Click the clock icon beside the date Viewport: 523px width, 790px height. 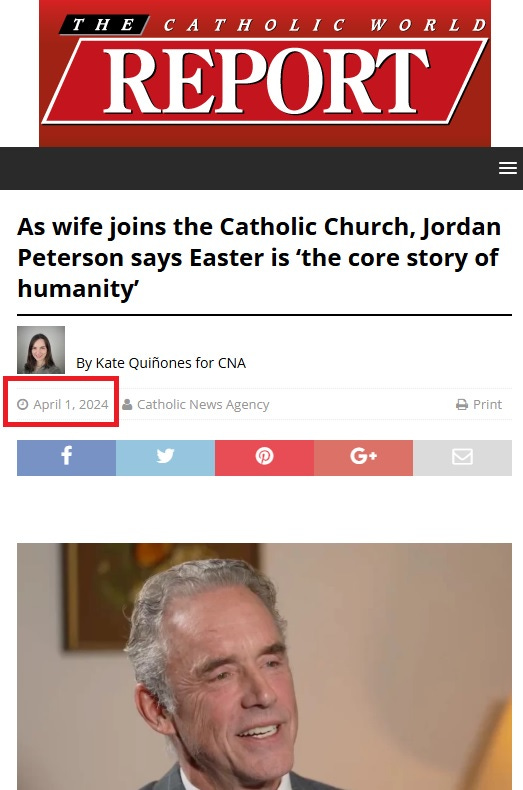23,404
